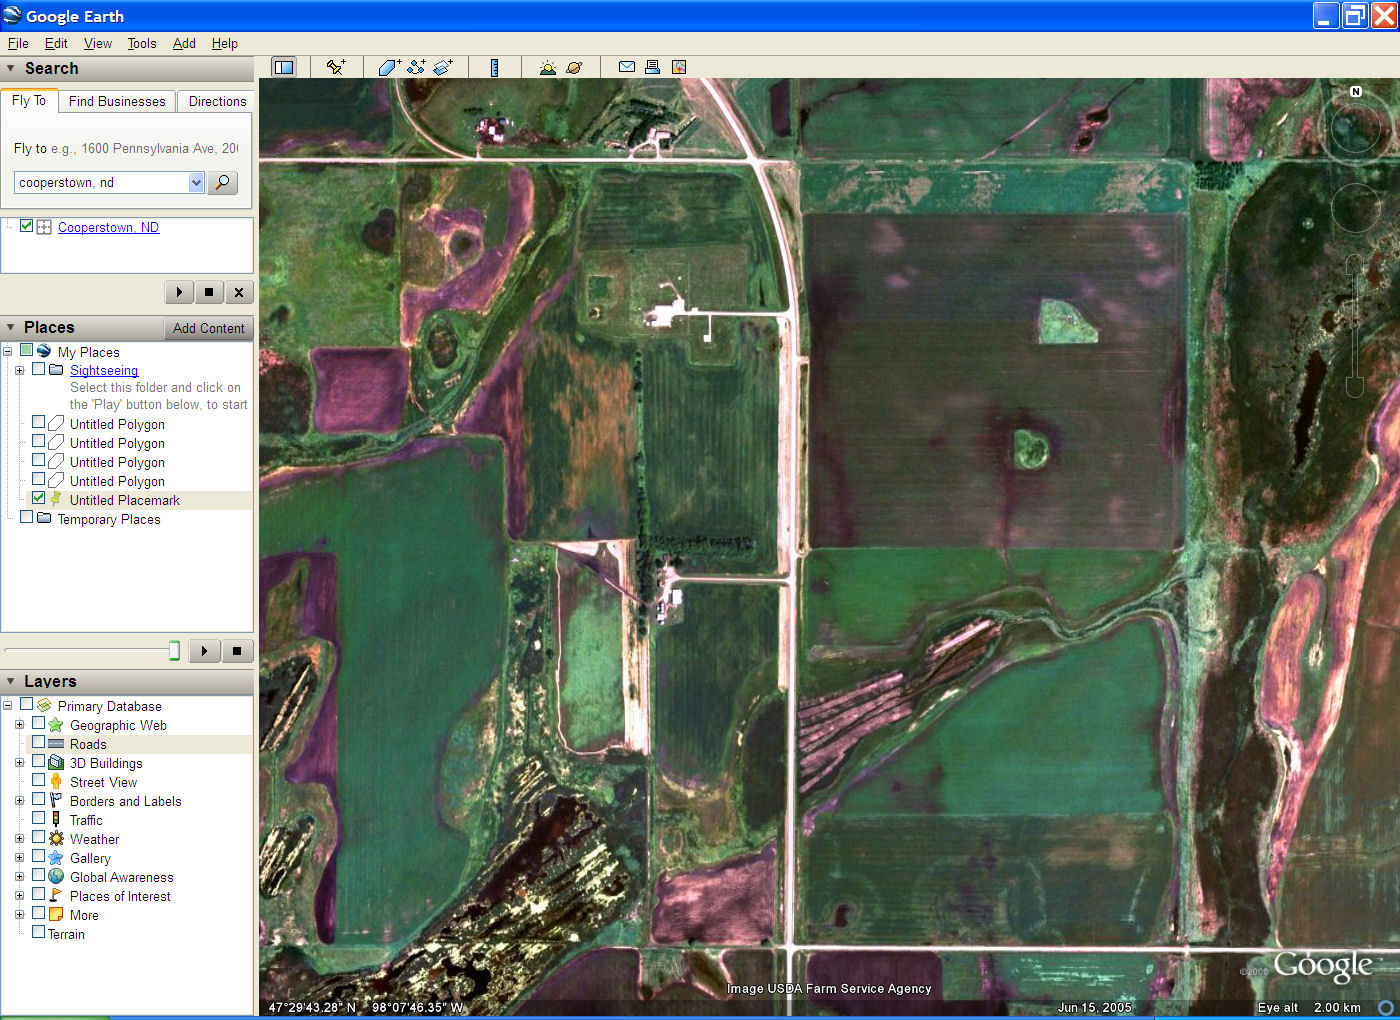1400x1020 pixels.
Task: Click the Add Placemark pushpin tool
Action: [336, 67]
